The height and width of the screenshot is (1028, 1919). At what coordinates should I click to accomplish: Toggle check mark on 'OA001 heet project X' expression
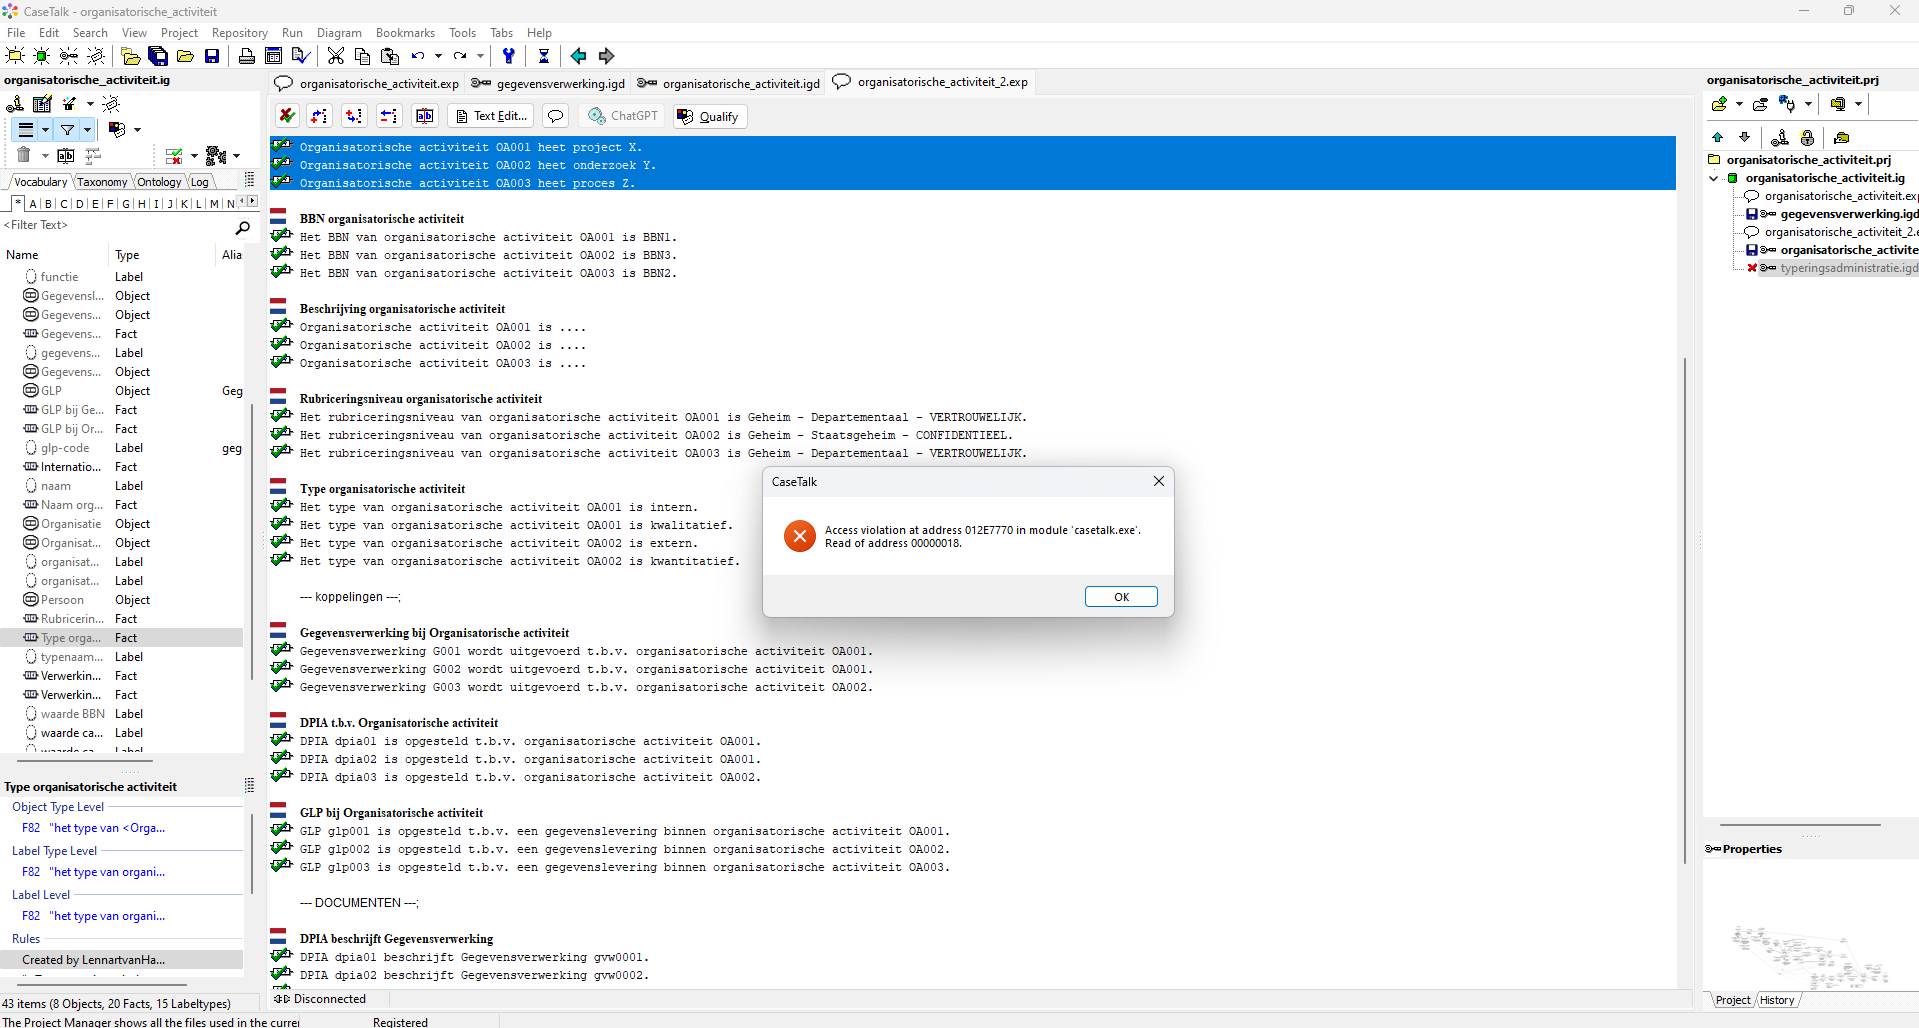coord(282,147)
